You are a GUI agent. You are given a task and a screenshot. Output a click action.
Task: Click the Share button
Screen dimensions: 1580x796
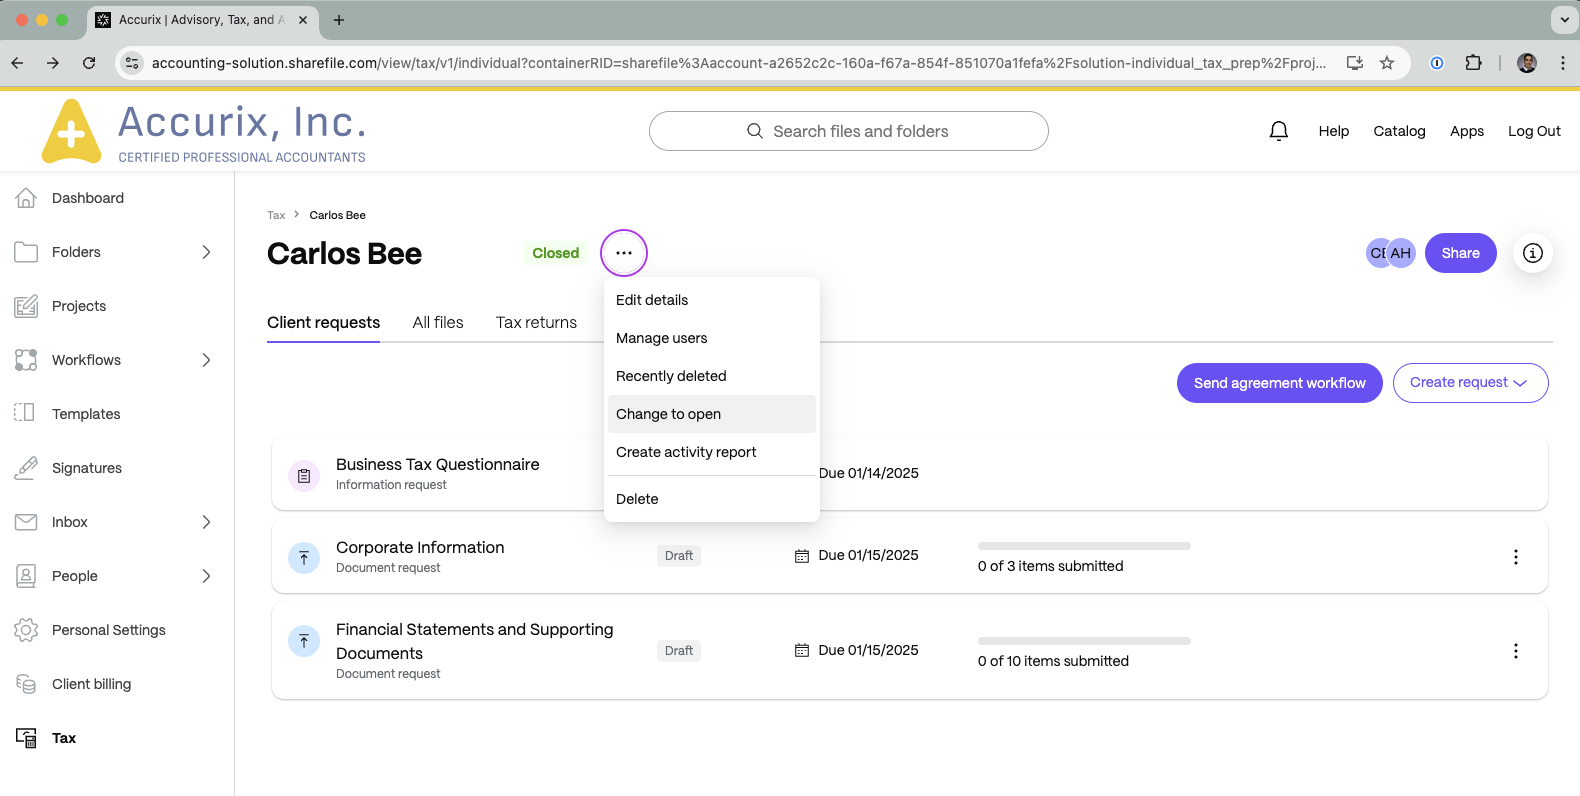tap(1460, 253)
